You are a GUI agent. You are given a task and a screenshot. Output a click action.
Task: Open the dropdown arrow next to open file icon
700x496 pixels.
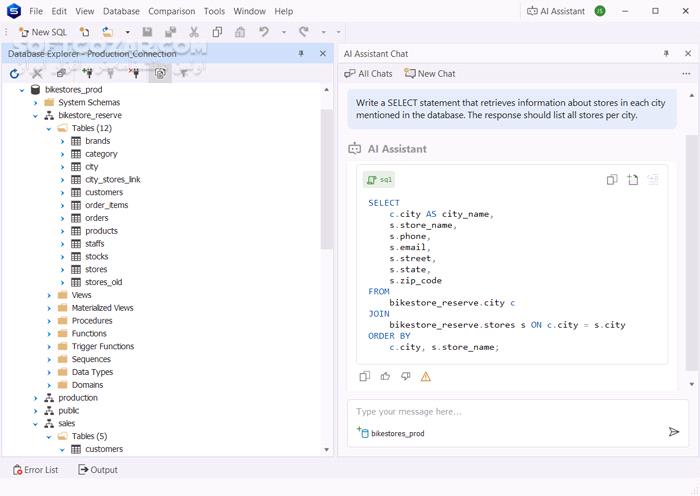point(127,32)
